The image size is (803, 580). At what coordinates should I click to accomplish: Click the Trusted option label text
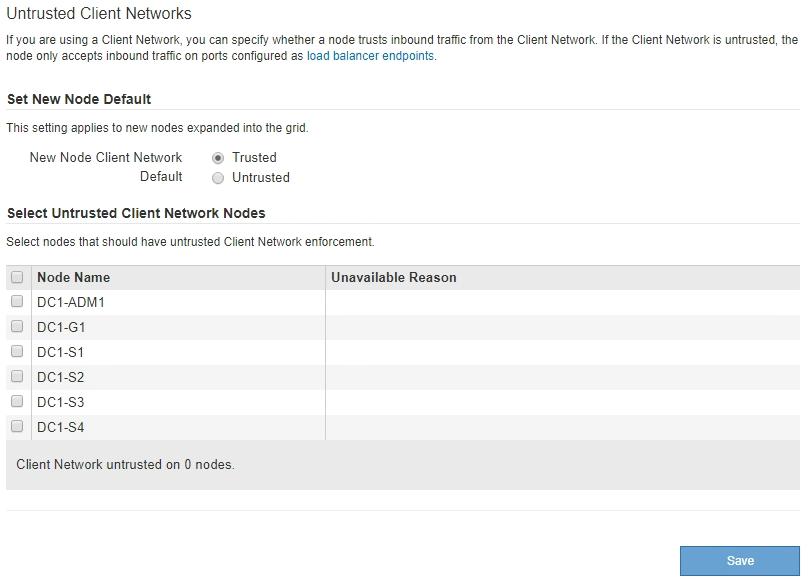[x=254, y=158]
